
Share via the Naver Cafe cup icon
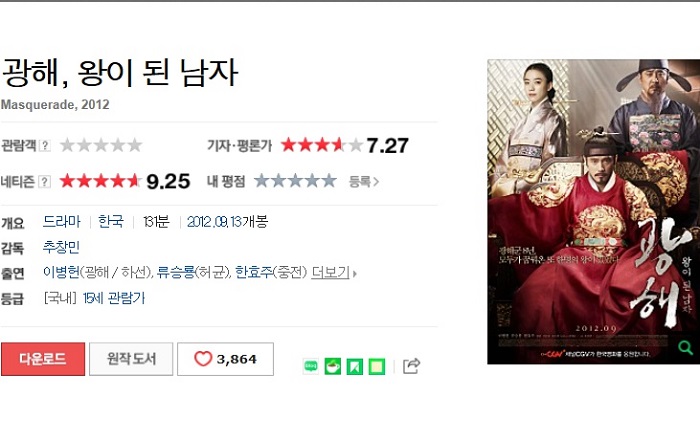(333, 366)
